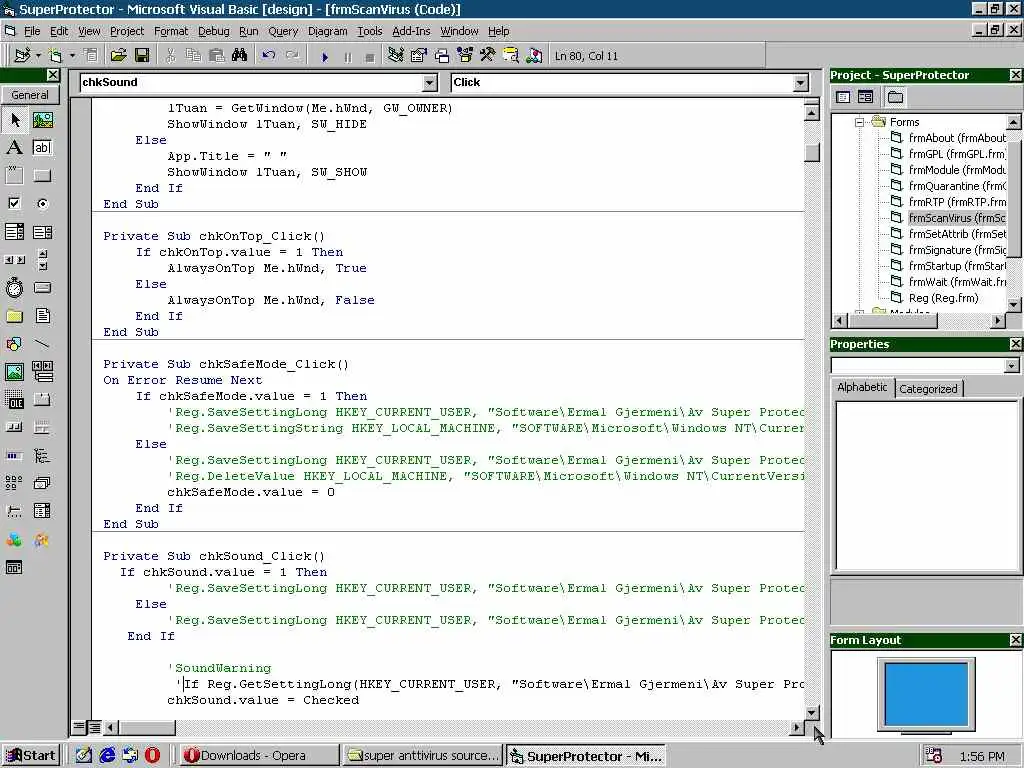Select the CheckBox control in the toolbox
1024x768 pixels.
click(14, 203)
